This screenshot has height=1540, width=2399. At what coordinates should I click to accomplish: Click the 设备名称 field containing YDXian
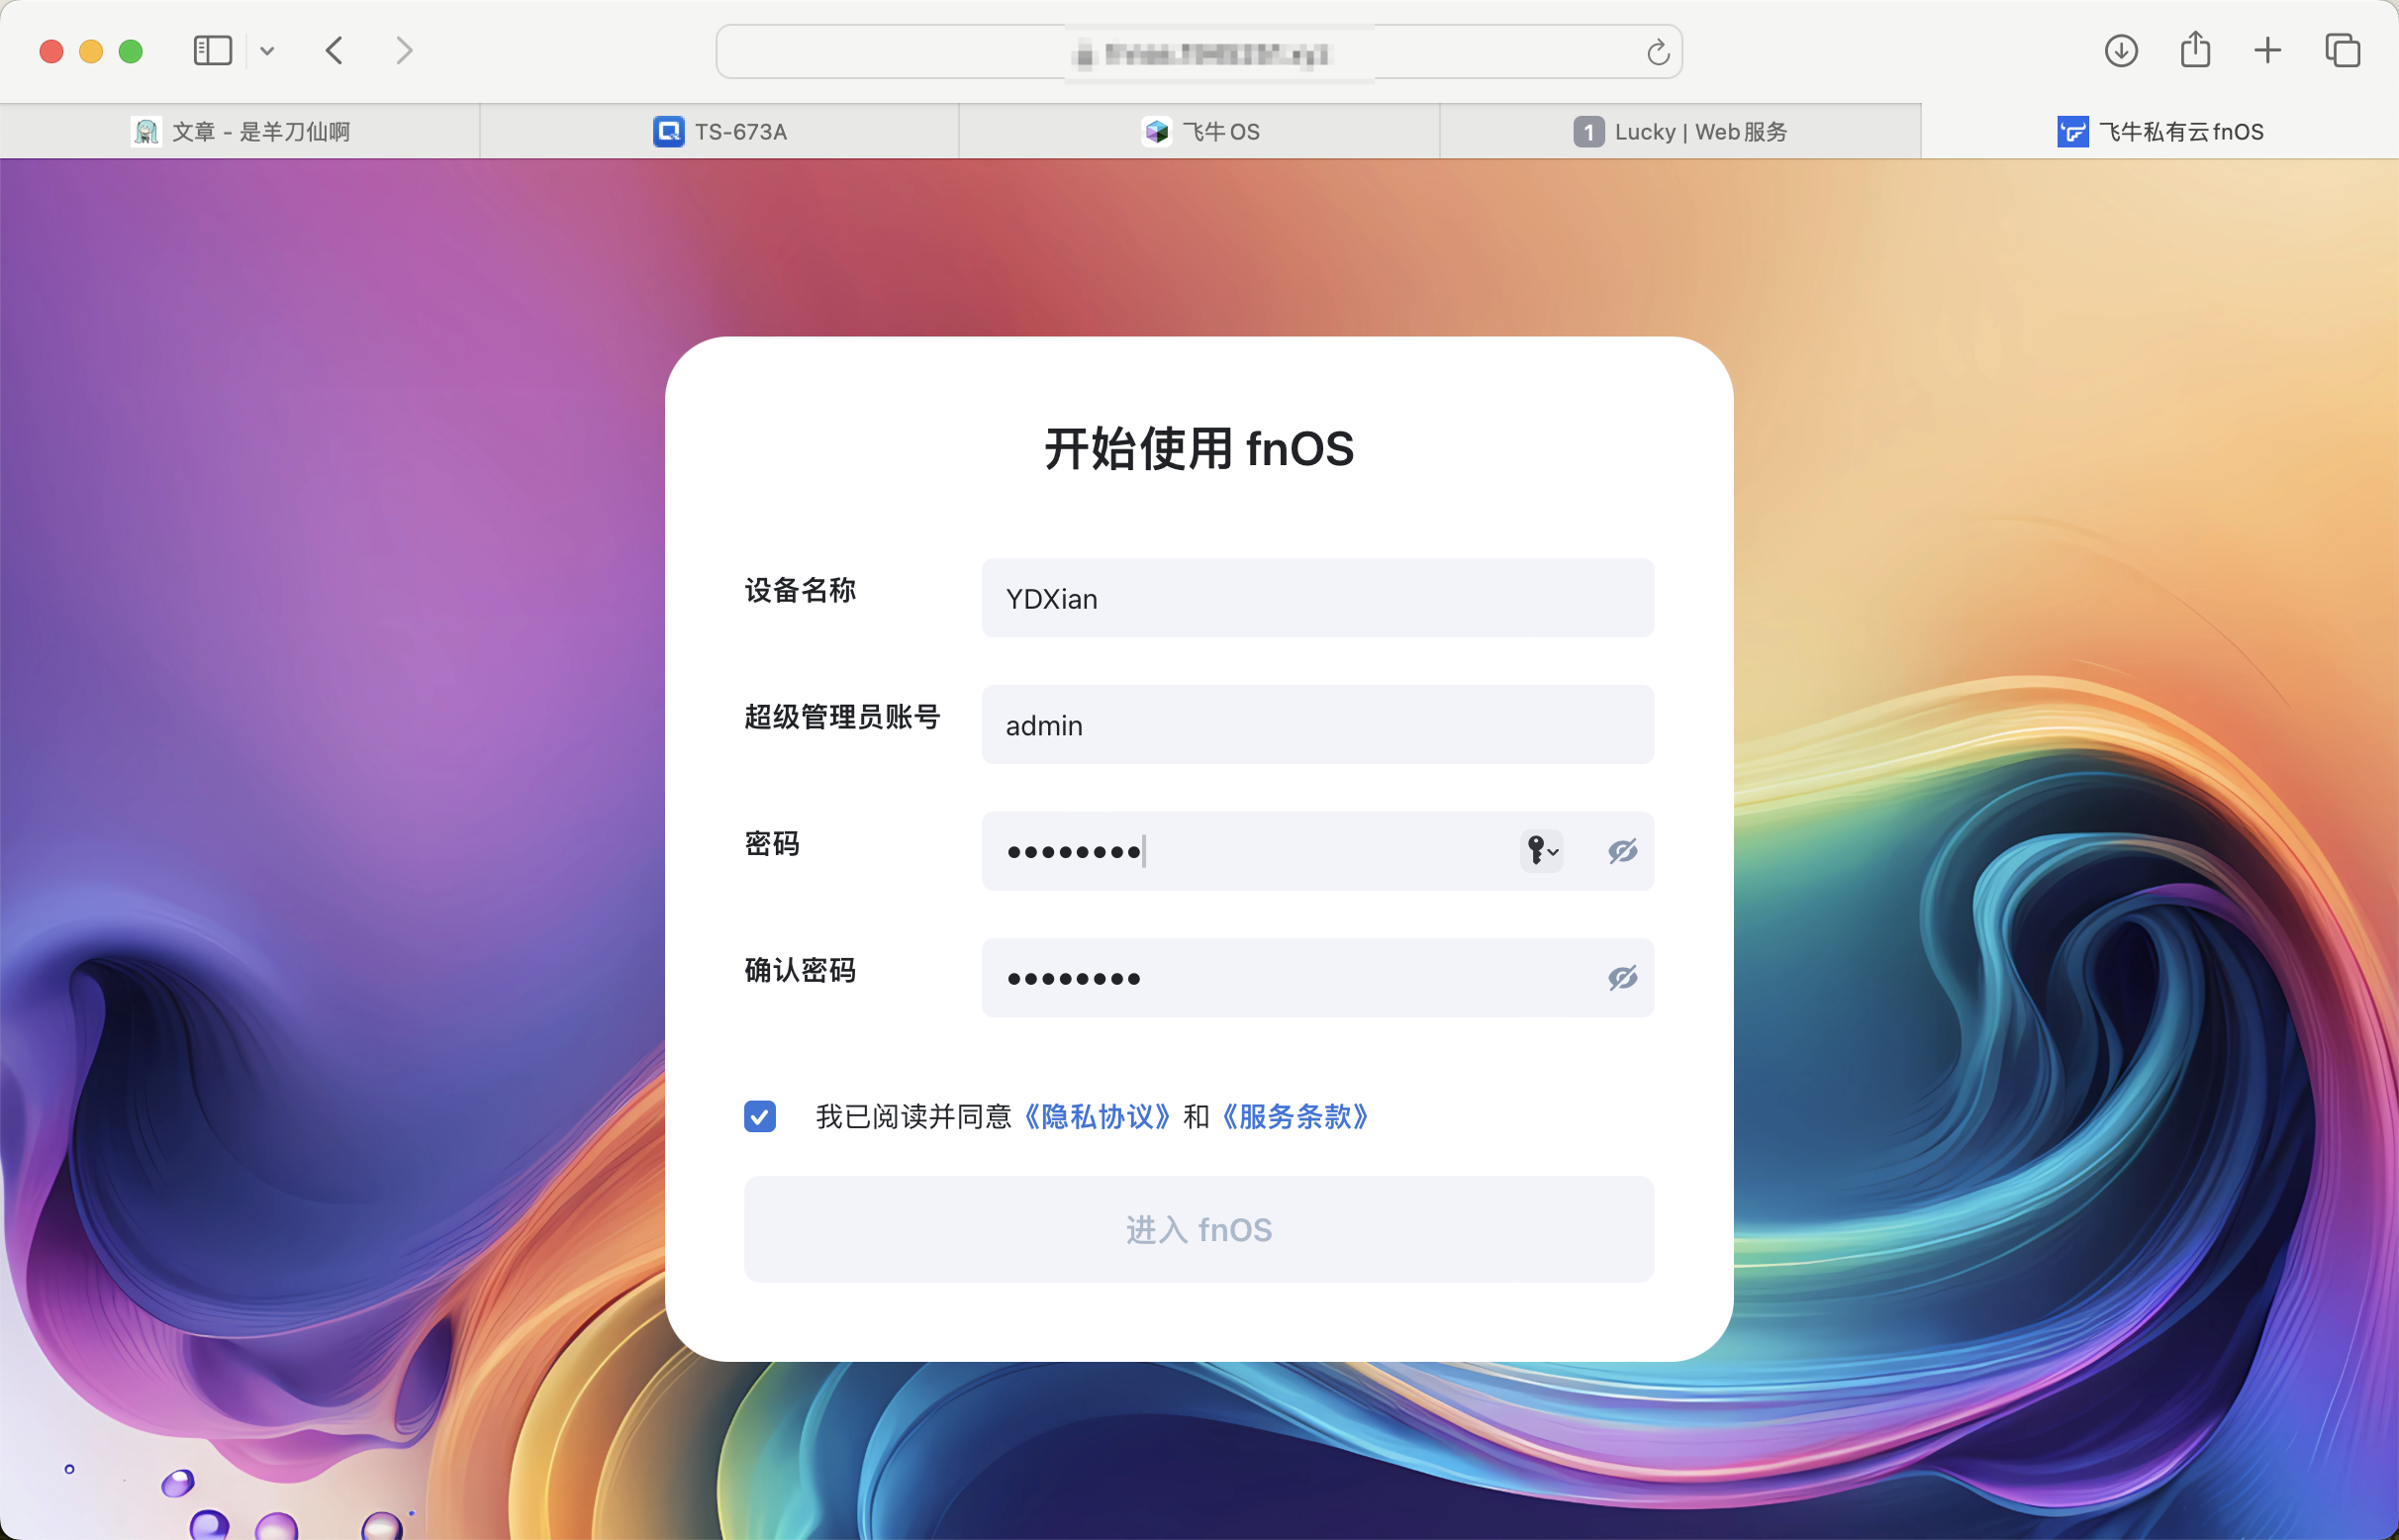[x=1317, y=598]
